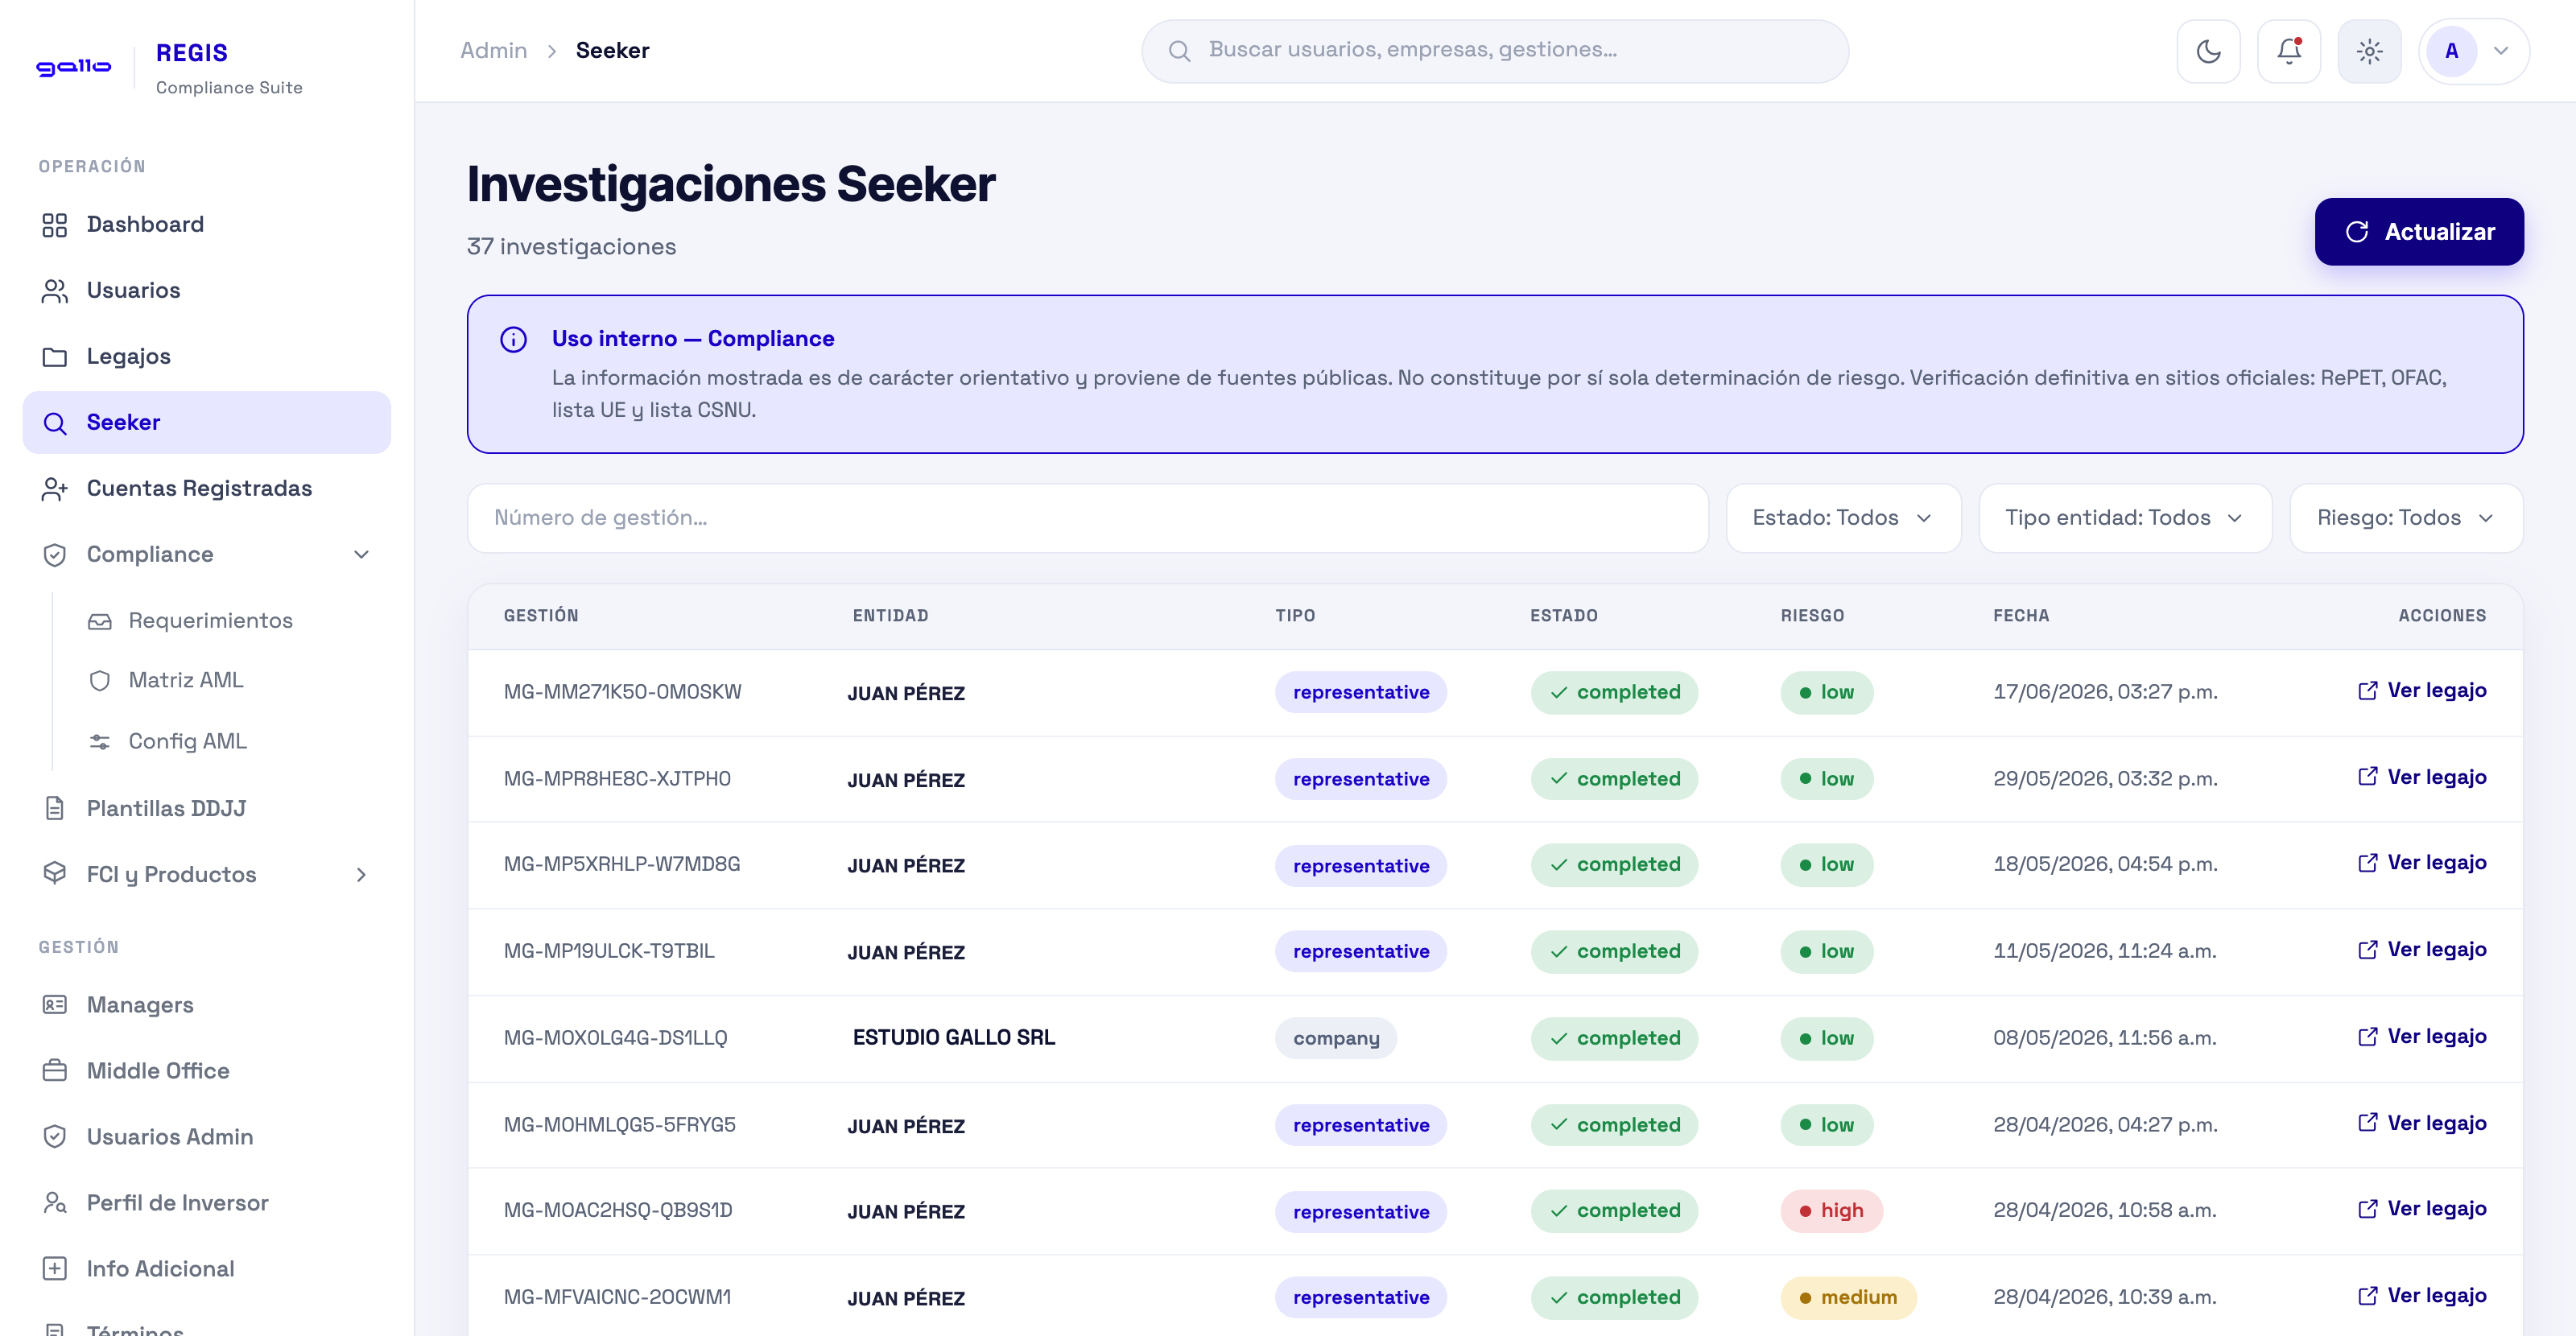2576x1336 pixels.
Task: Open the Tipo entidad: Todos dropdown
Action: pos(2125,518)
